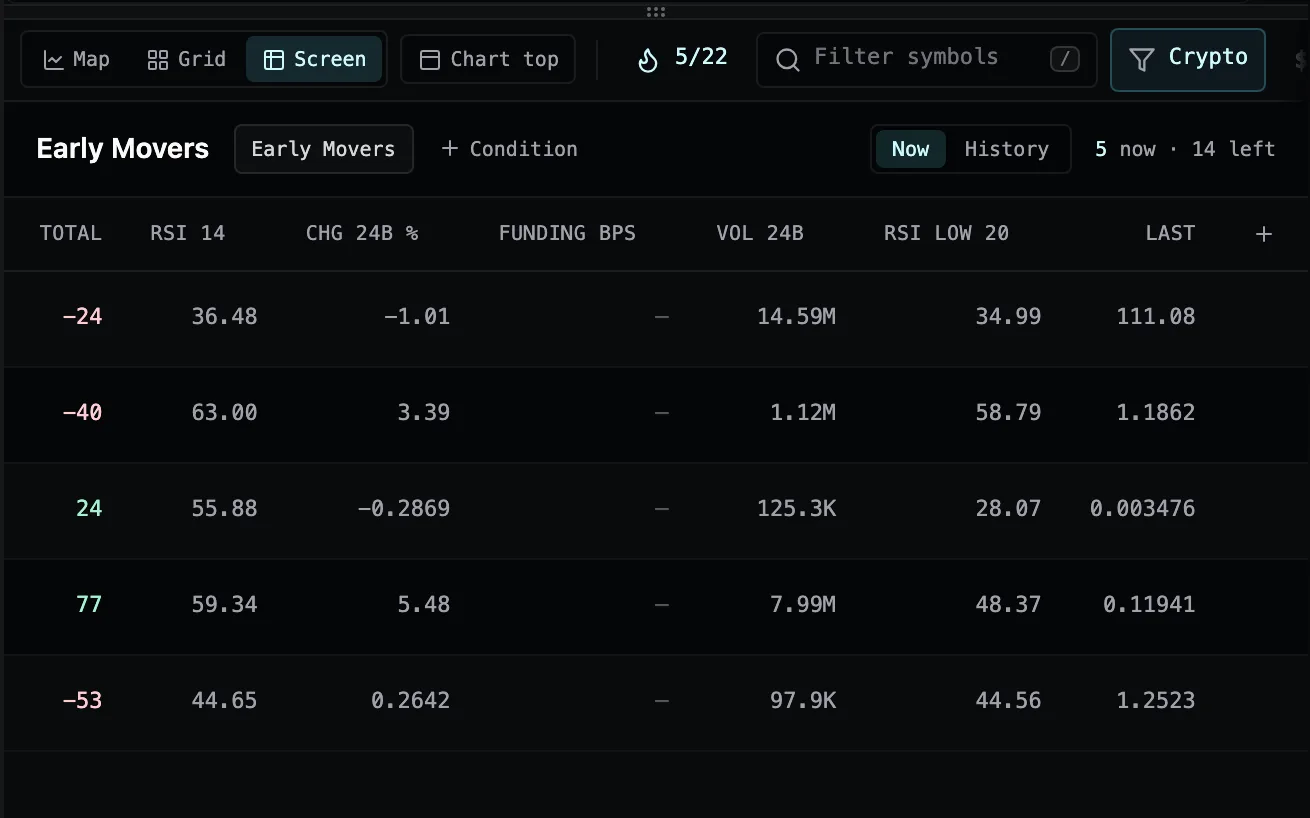Select the Now toggle

(x=911, y=149)
